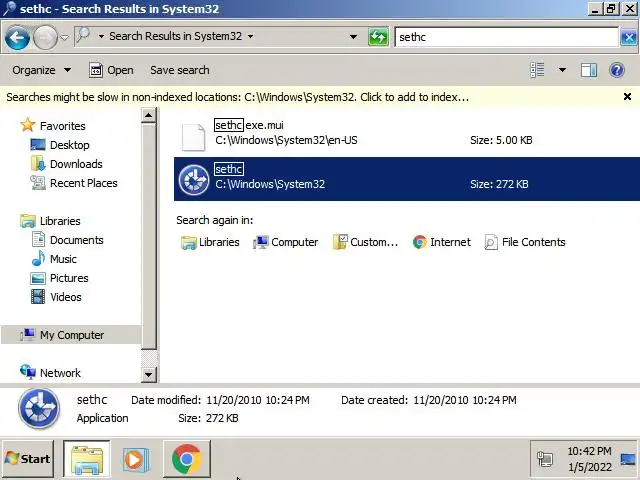Select Favorites in navigation pane
This screenshot has width=640, height=480.
click(62, 126)
